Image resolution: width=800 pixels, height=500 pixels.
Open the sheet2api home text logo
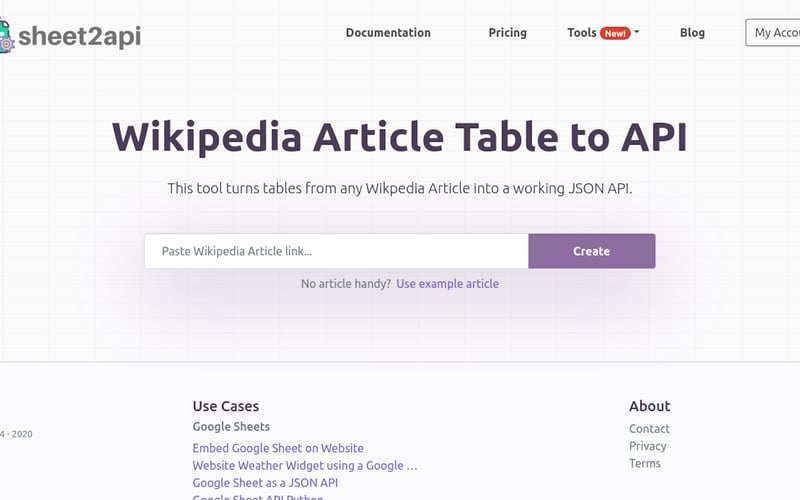pos(80,36)
